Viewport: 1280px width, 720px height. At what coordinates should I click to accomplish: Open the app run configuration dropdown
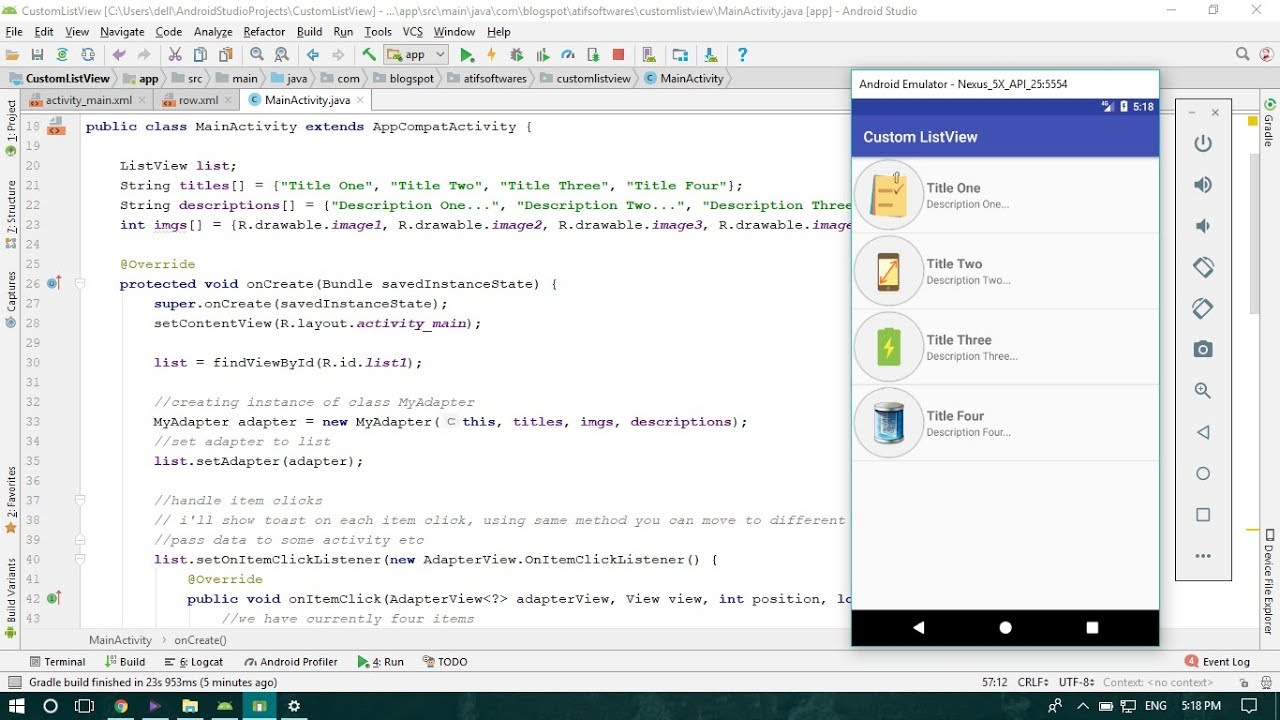point(415,55)
